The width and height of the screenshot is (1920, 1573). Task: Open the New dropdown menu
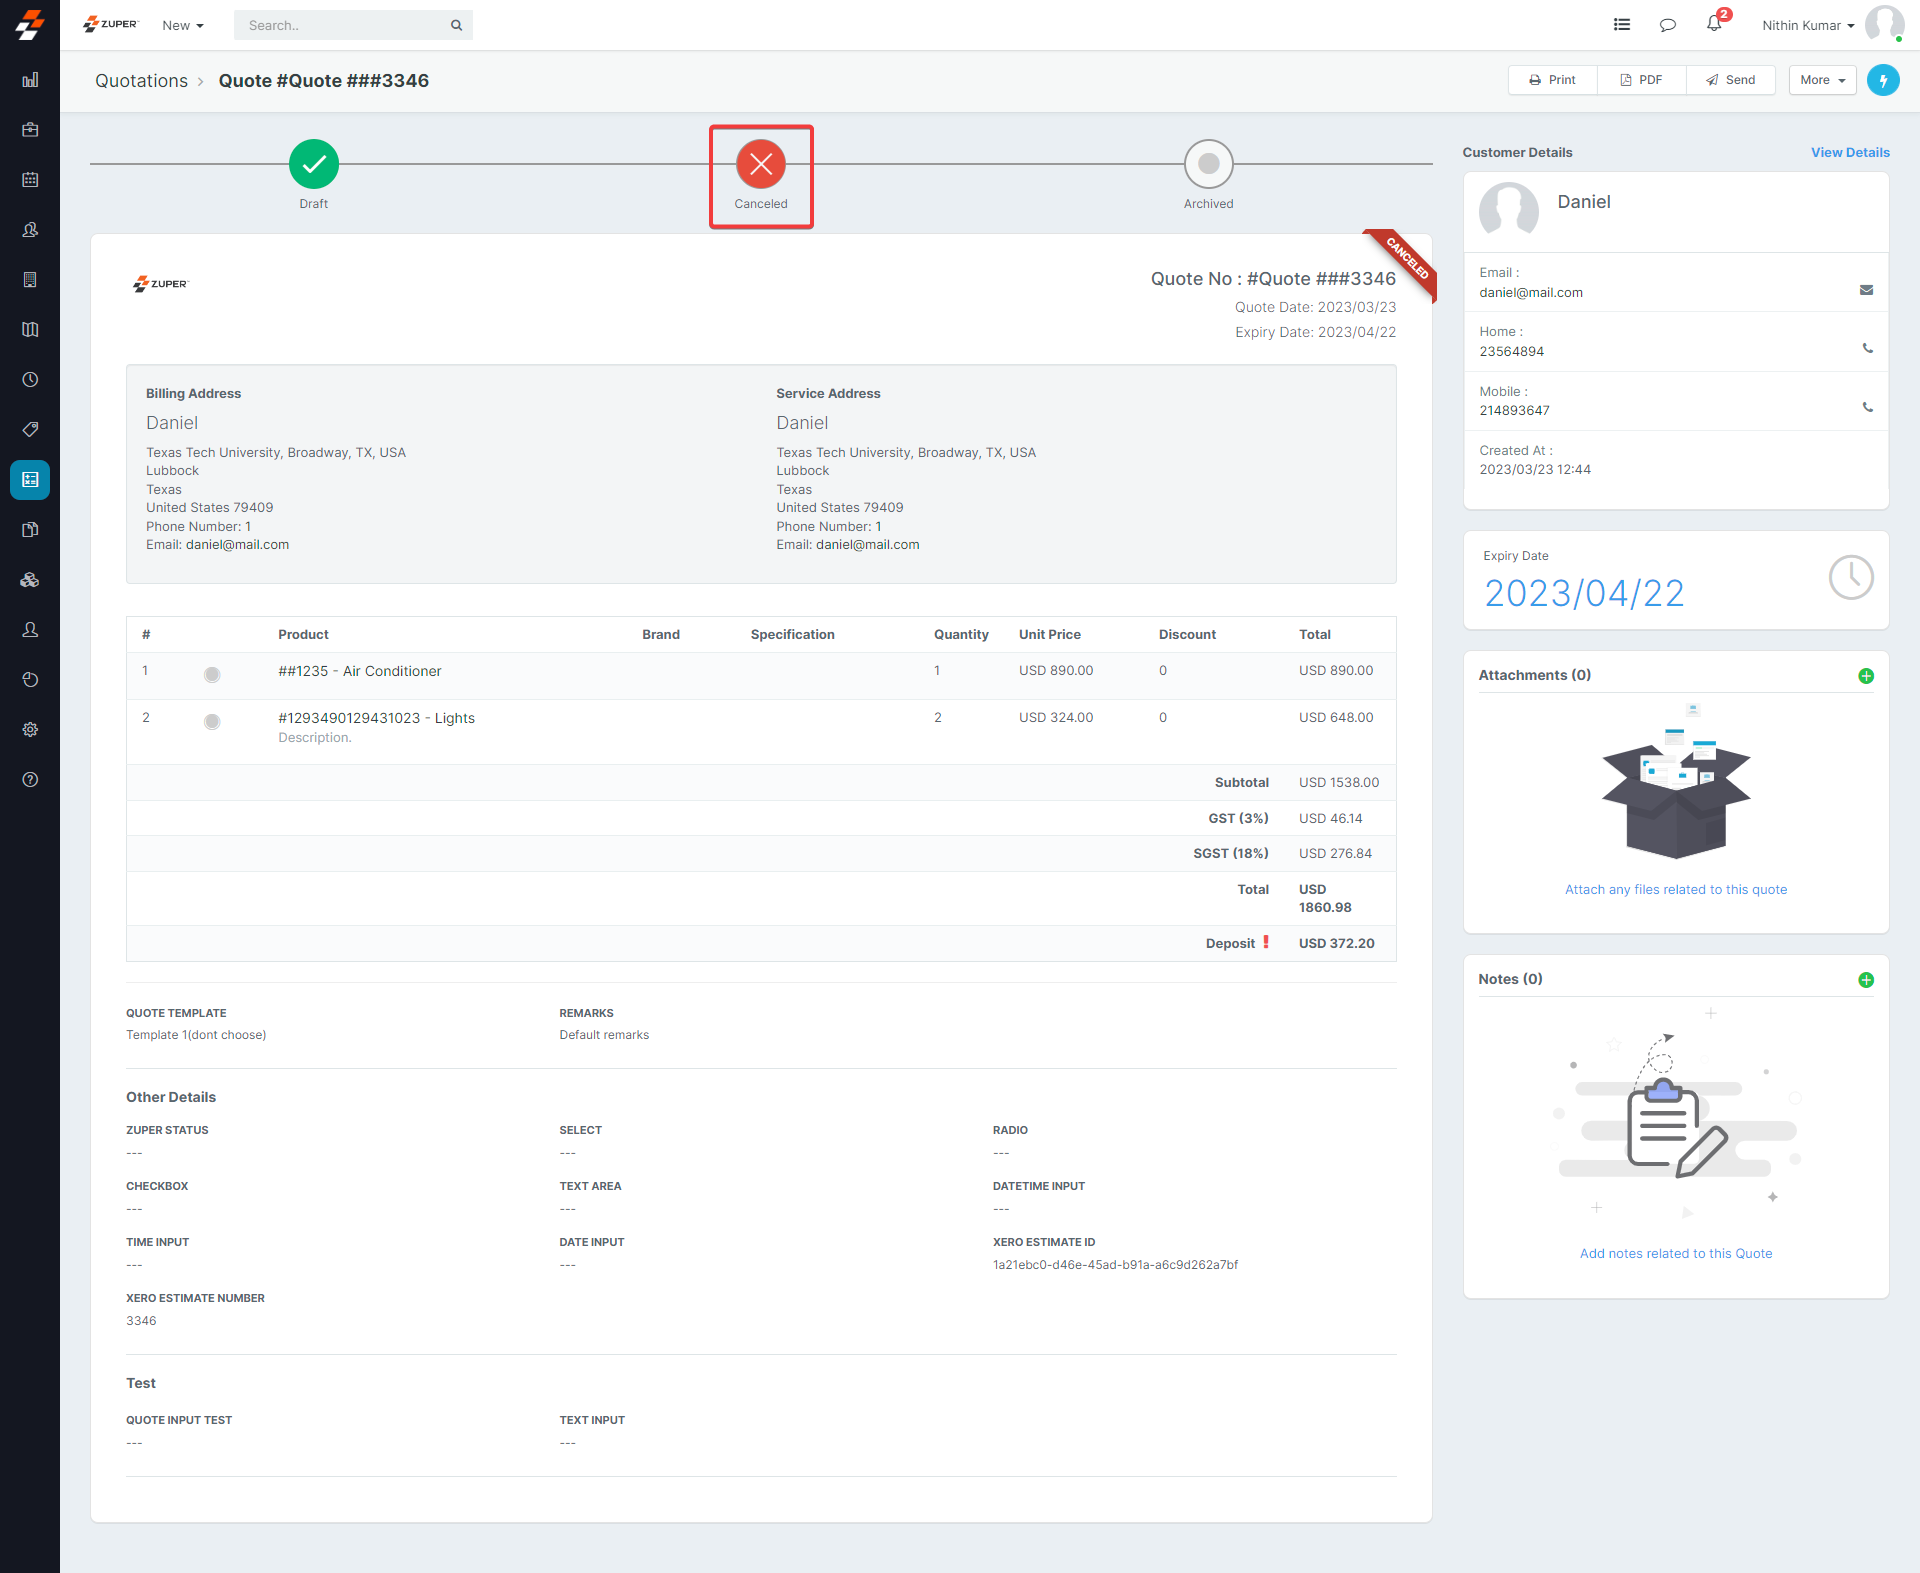point(183,25)
